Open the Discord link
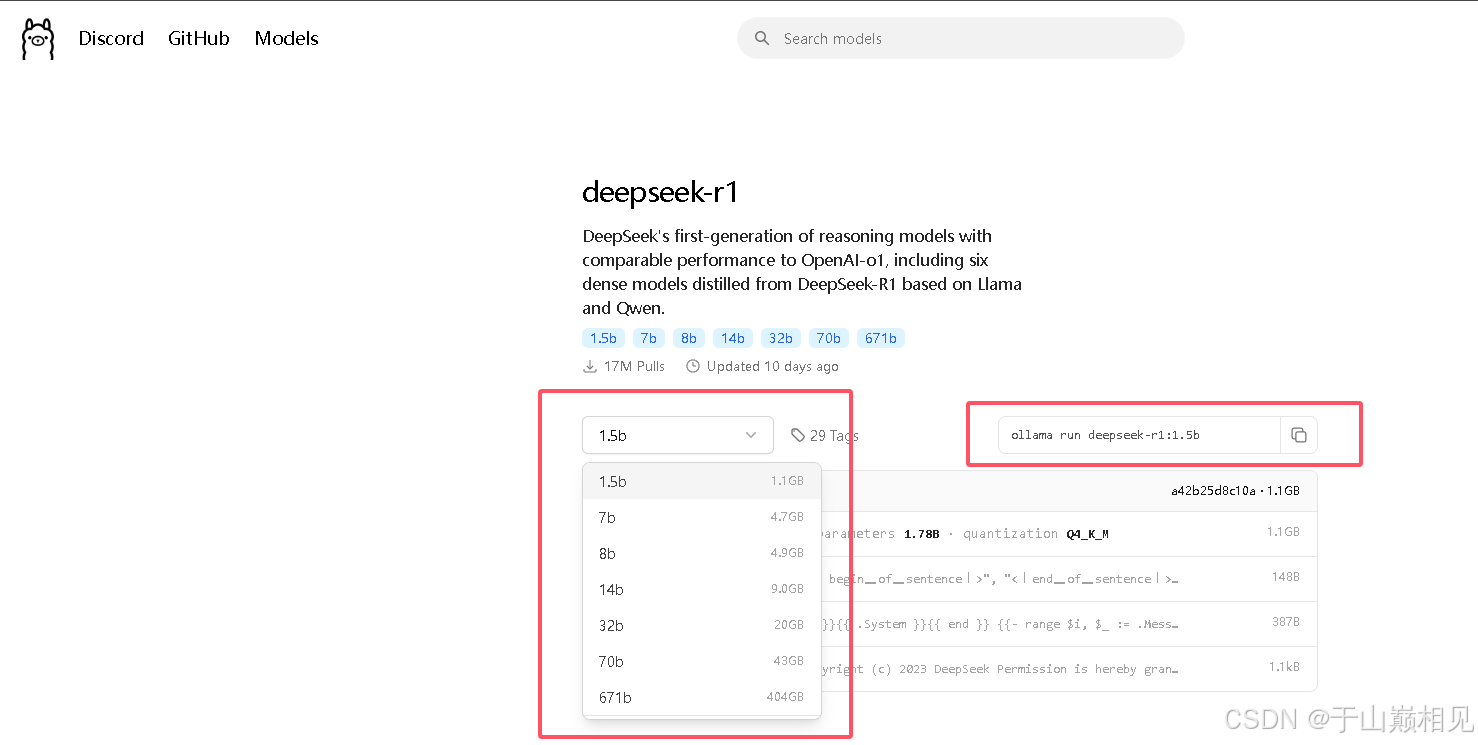This screenshot has height=745, width=1478. [111, 38]
